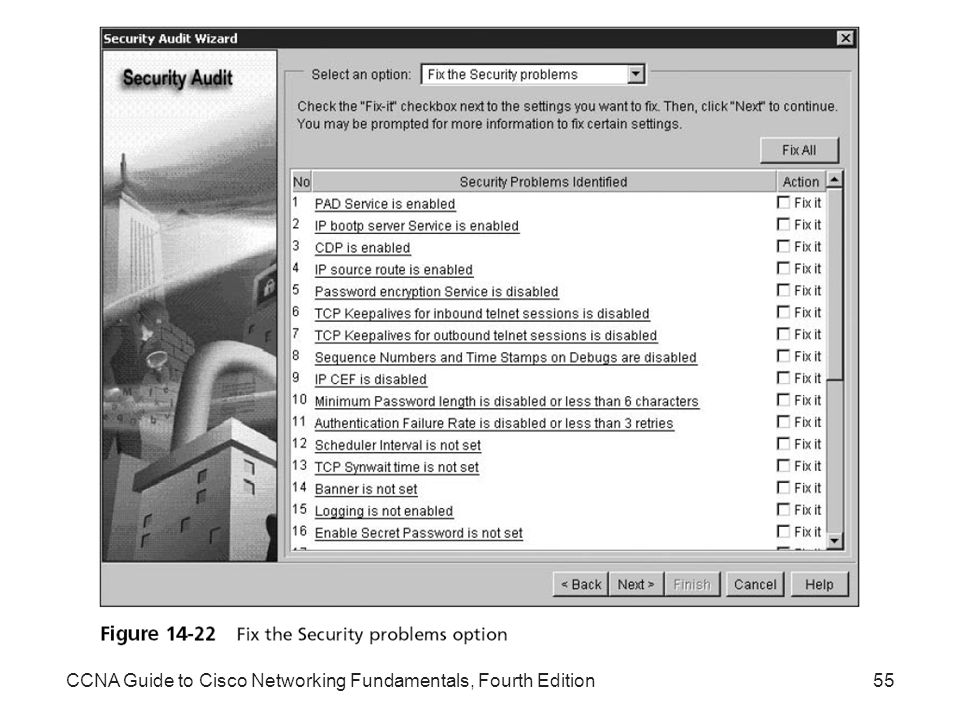The image size is (960, 720).
Task: Check Fix it for Minimum Password length
Action: coord(783,400)
